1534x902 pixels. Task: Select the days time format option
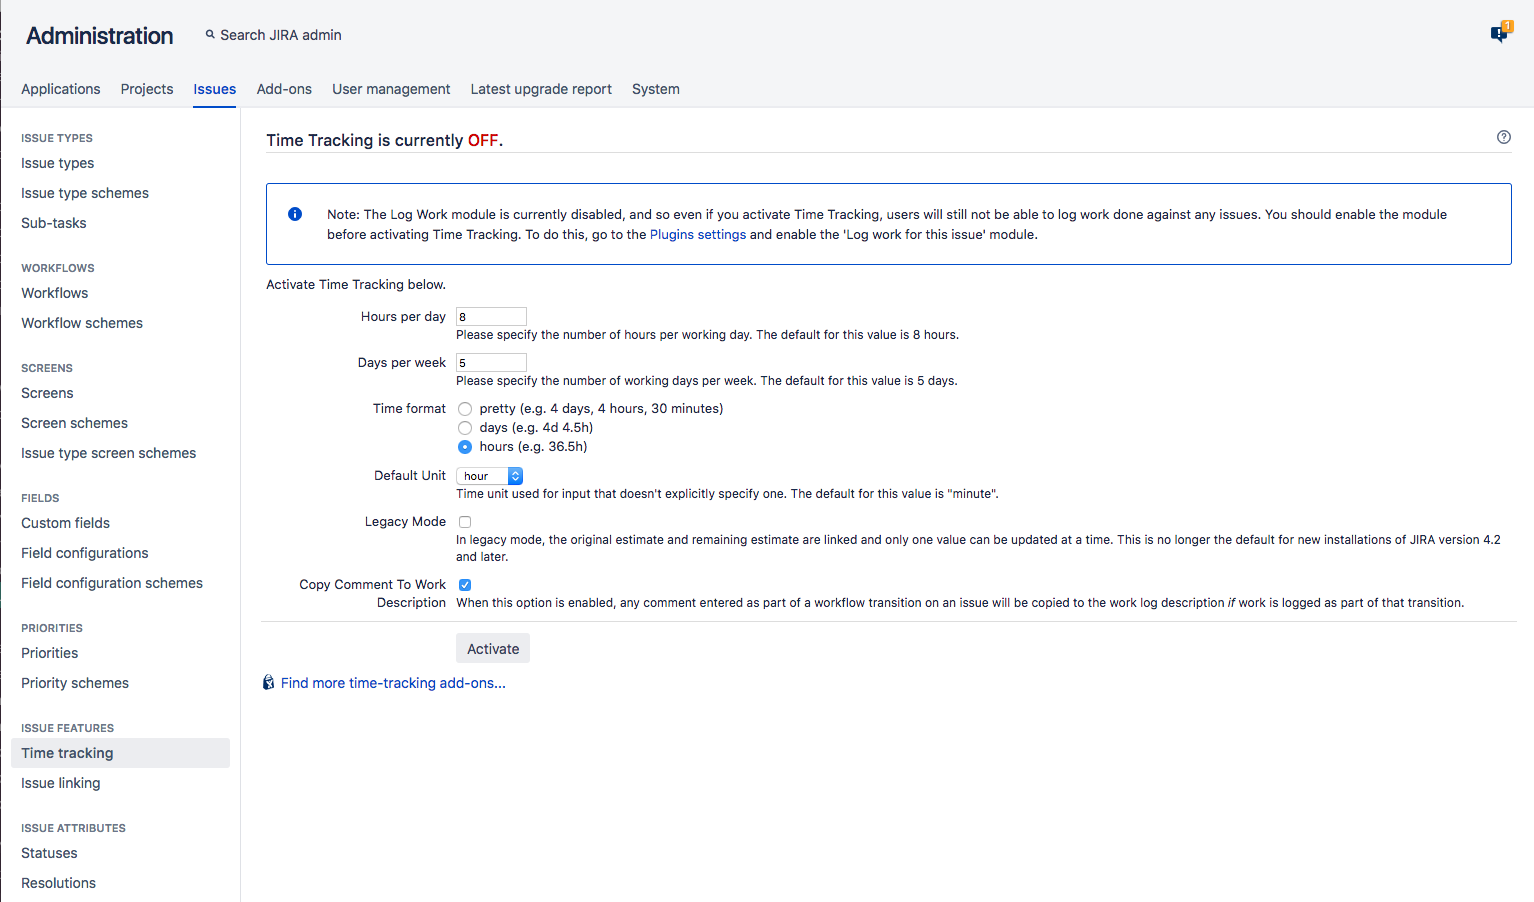(x=464, y=427)
